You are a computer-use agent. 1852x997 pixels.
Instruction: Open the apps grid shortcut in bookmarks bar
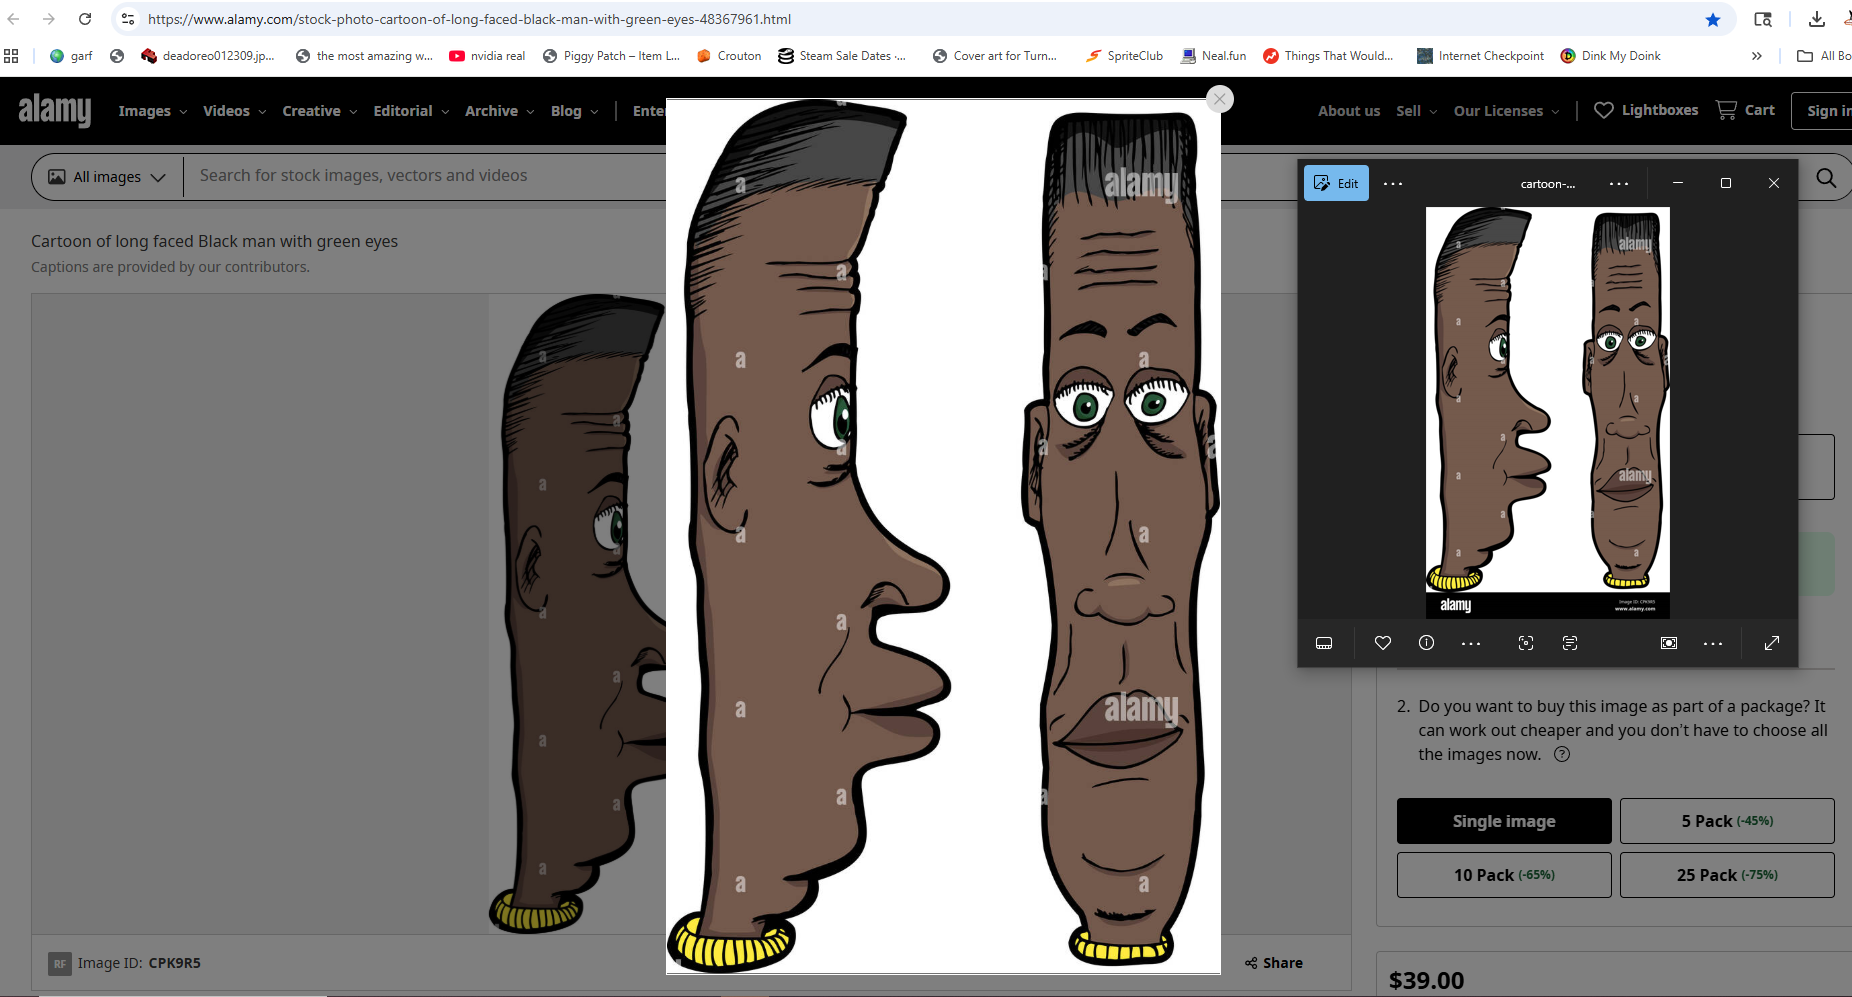11,56
